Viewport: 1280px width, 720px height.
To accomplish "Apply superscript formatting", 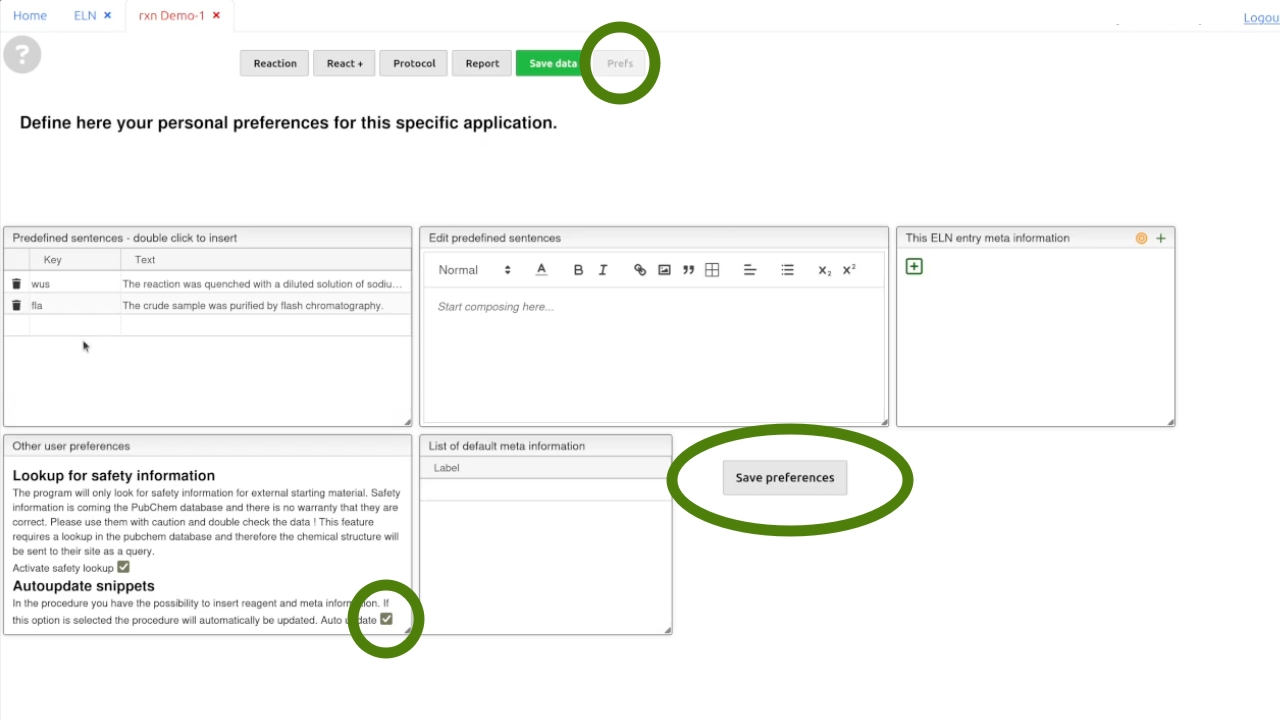I will pyautogui.click(x=849, y=270).
